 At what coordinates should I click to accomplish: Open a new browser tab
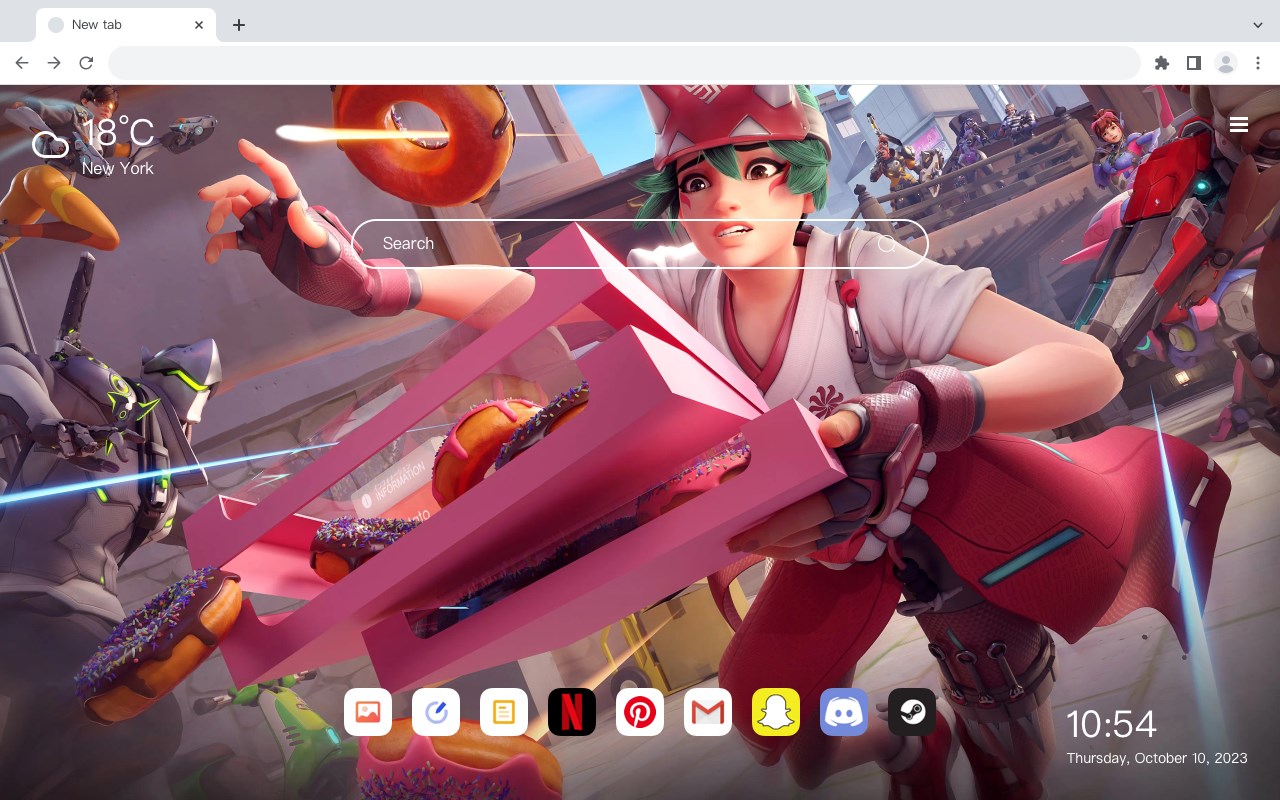[x=238, y=24]
